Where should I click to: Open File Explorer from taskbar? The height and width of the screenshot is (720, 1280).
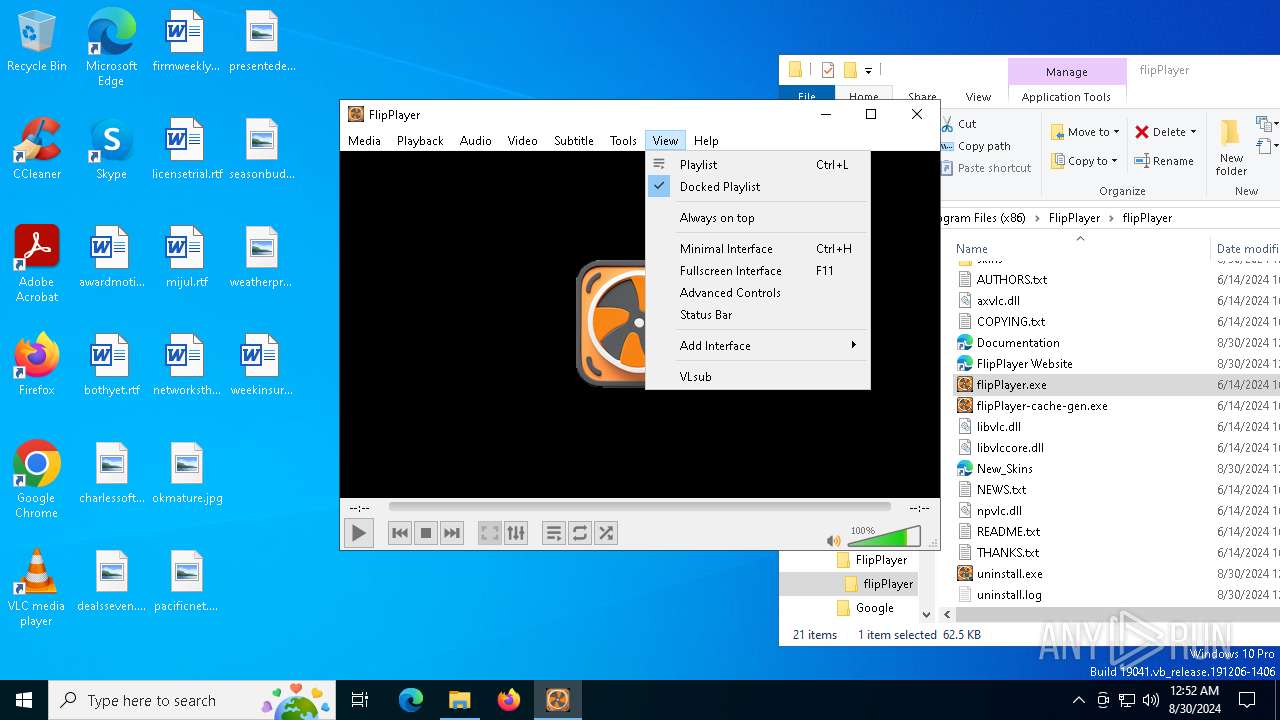pyautogui.click(x=459, y=700)
